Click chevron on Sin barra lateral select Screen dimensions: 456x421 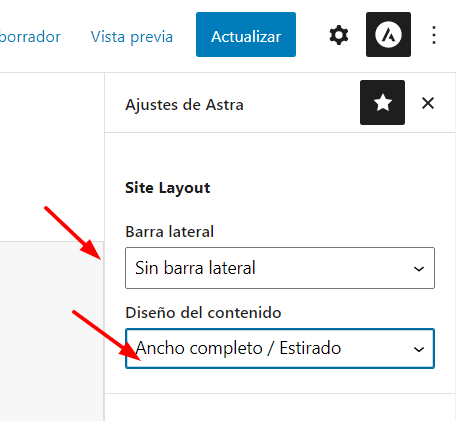click(x=419, y=269)
